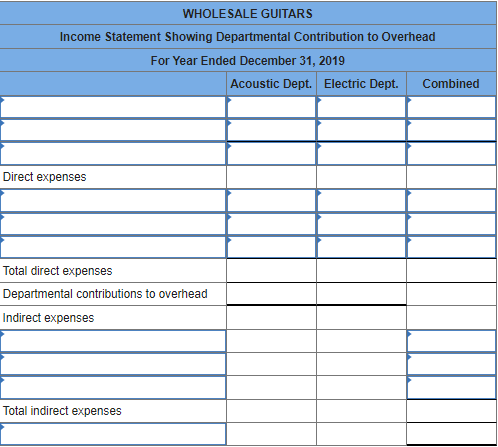Click Combined cell in the bottom row
This screenshot has height=447, width=498.
pos(451,434)
